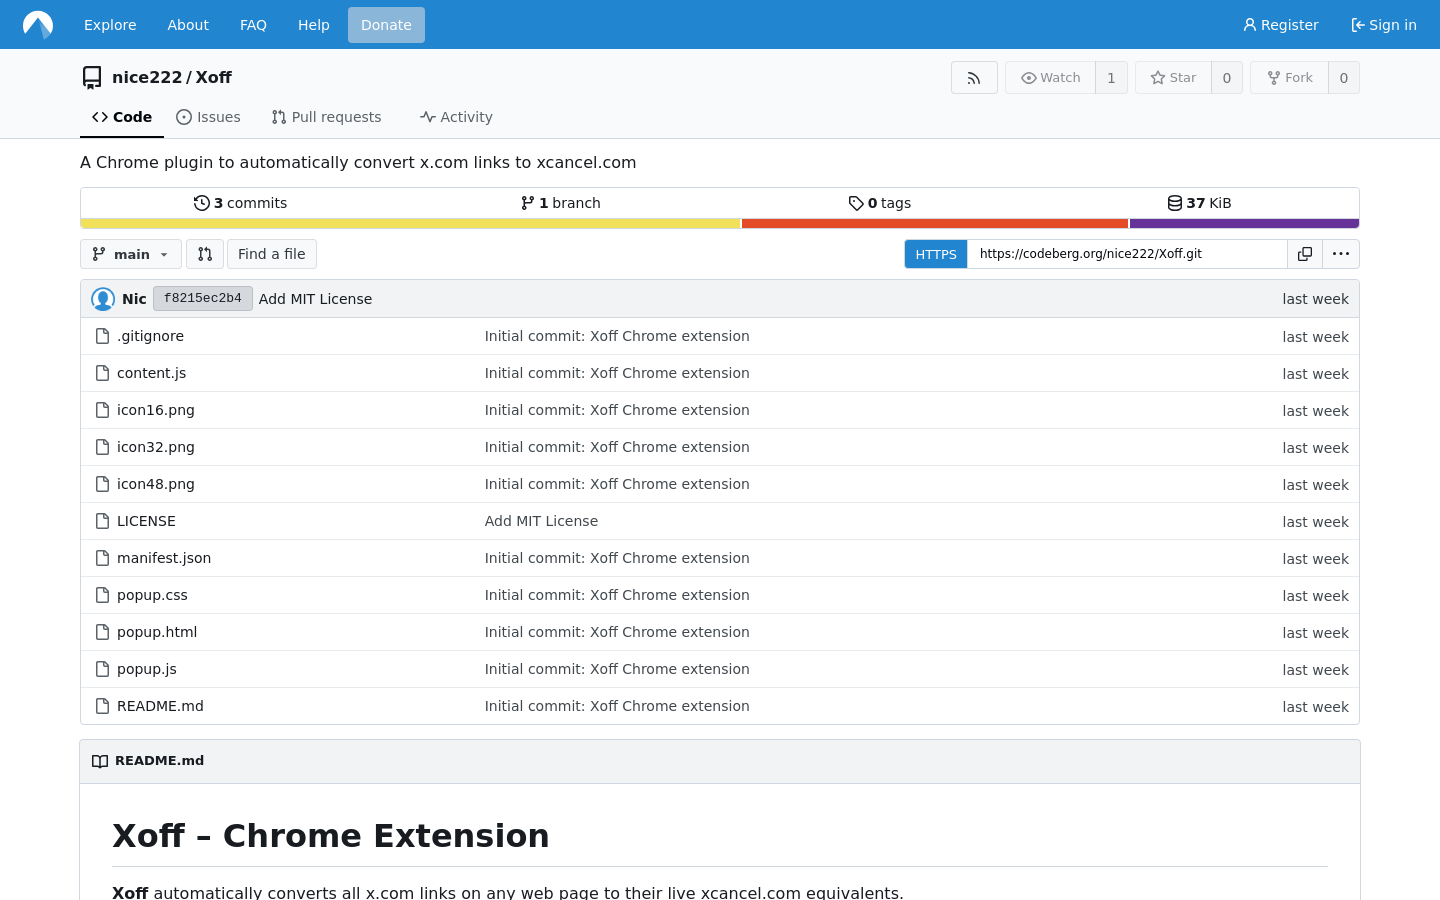Watch this repository
The width and height of the screenshot is (1440, 900).
point(1050,78)
